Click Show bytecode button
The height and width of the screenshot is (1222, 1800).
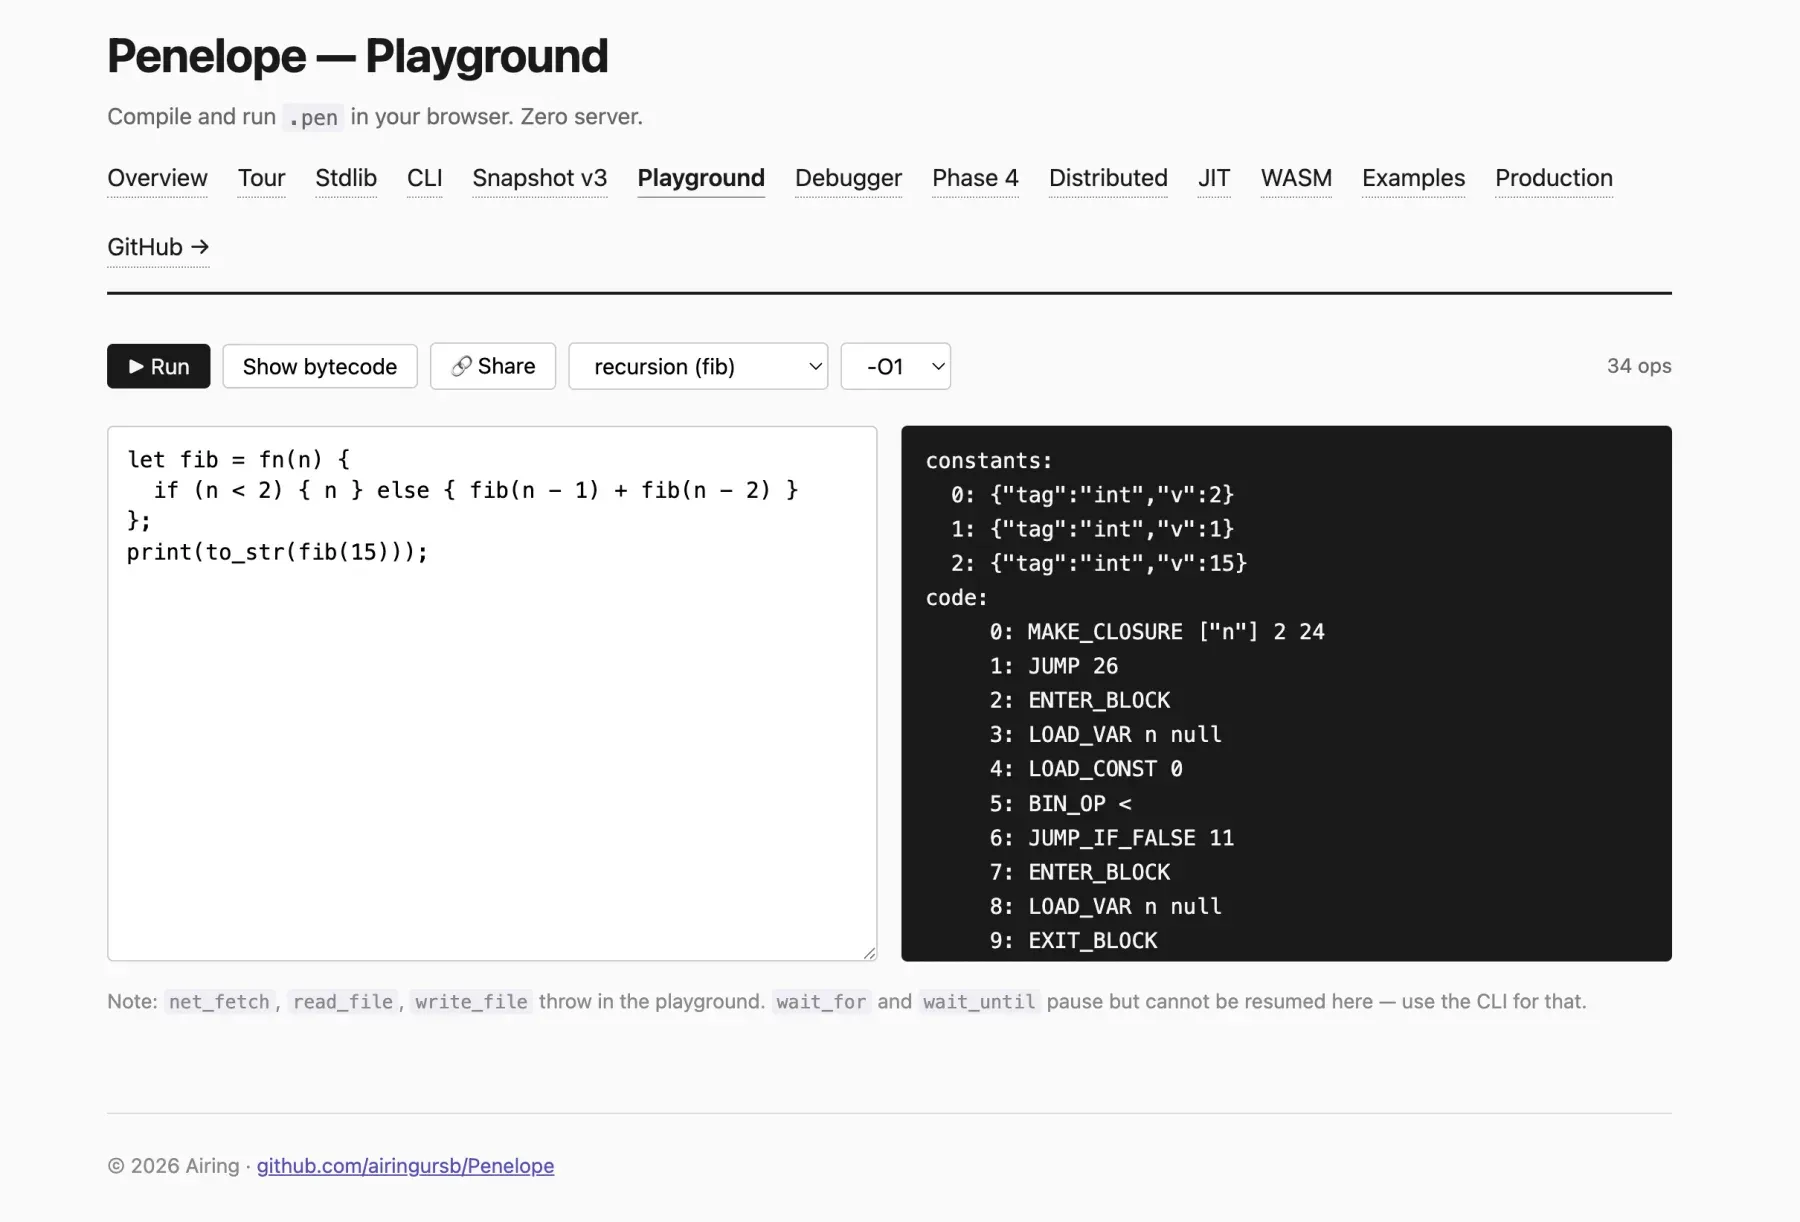pos(319,366)
